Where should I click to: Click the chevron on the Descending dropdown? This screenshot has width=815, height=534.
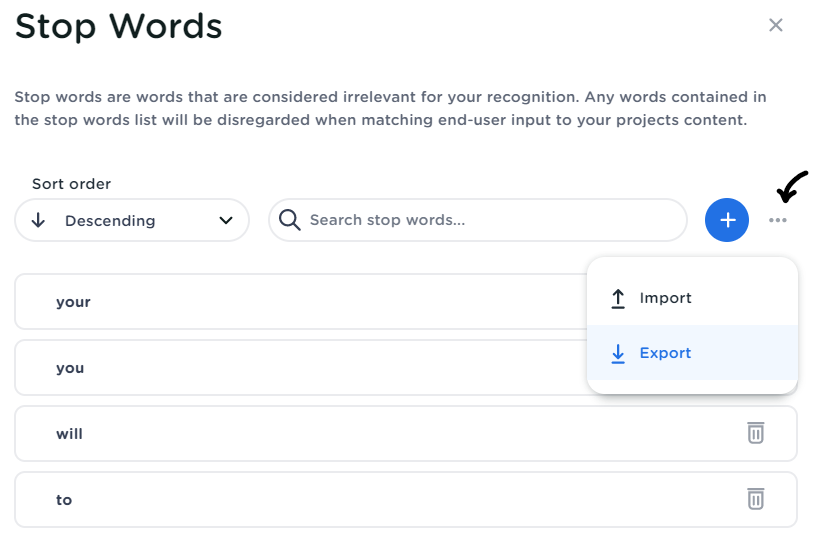(x=226, y=220)
